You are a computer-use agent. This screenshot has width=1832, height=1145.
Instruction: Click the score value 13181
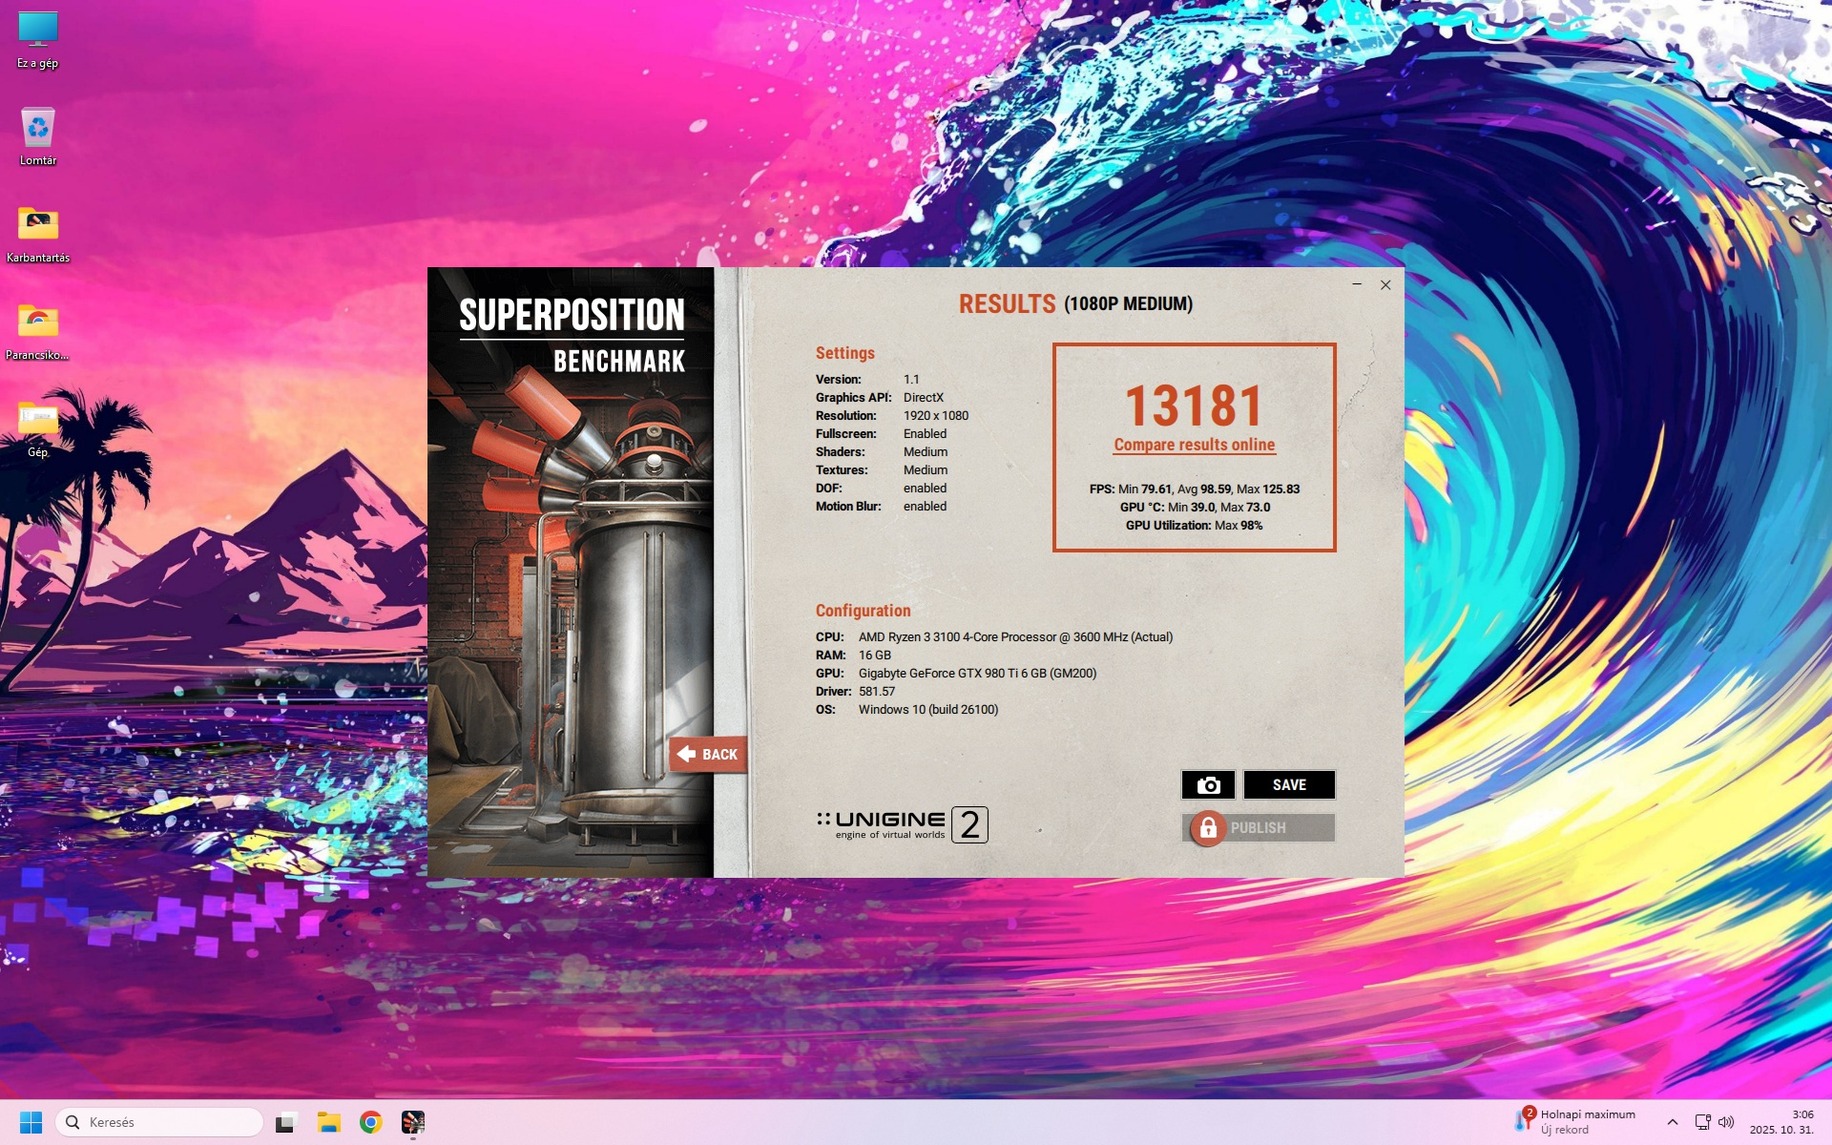(1194, 406)
